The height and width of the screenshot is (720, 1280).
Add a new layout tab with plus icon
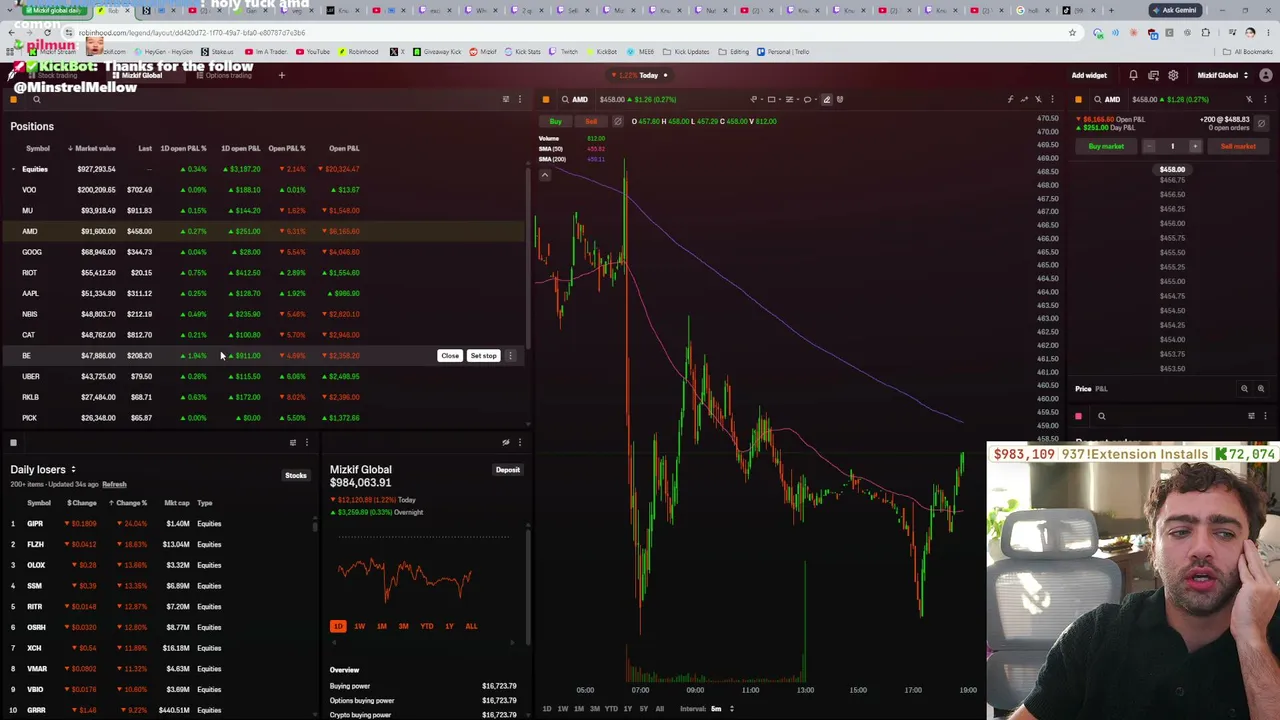282,75
